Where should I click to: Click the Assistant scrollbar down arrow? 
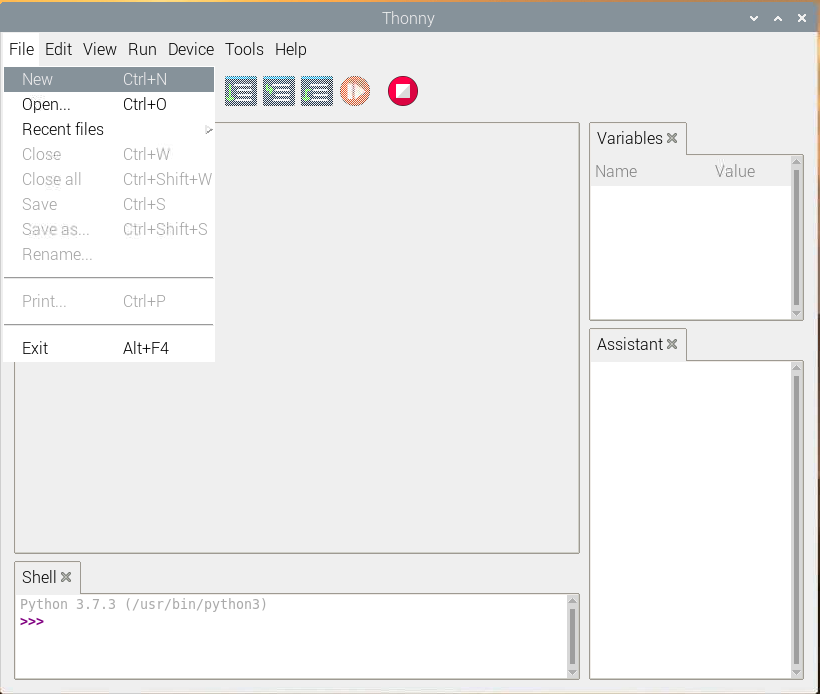796,673
